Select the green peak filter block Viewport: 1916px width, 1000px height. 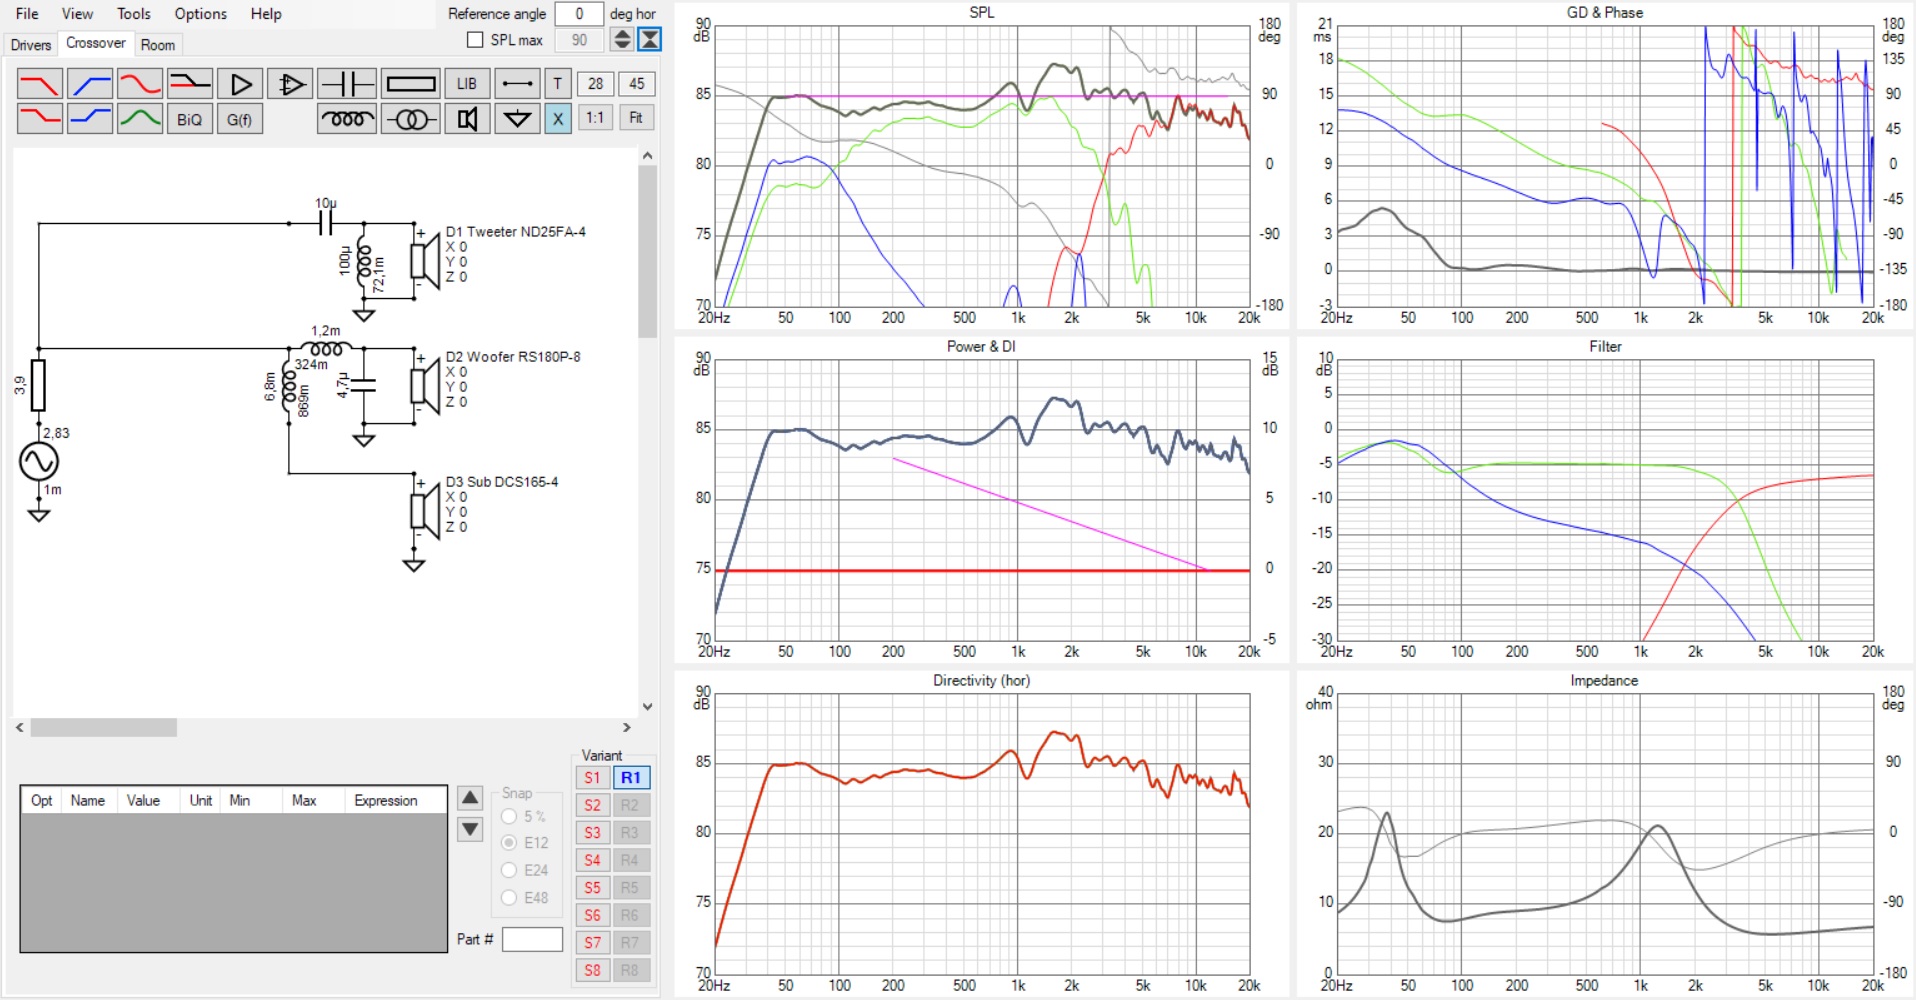click(x=140, y=119)
